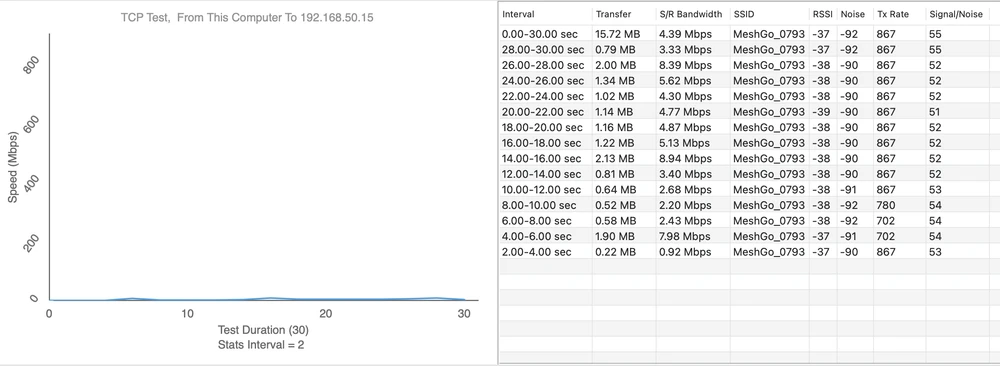1000x366 pixels.
Task: Select the 0.00-30.00 sec summary row
Action: tap(749, 34)
